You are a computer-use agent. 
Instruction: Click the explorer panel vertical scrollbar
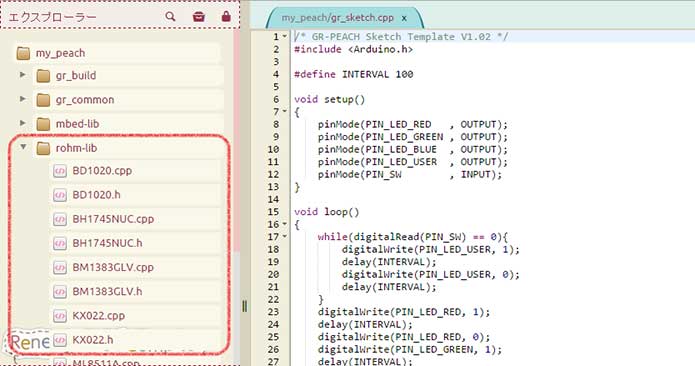click(x=237, y=142)
